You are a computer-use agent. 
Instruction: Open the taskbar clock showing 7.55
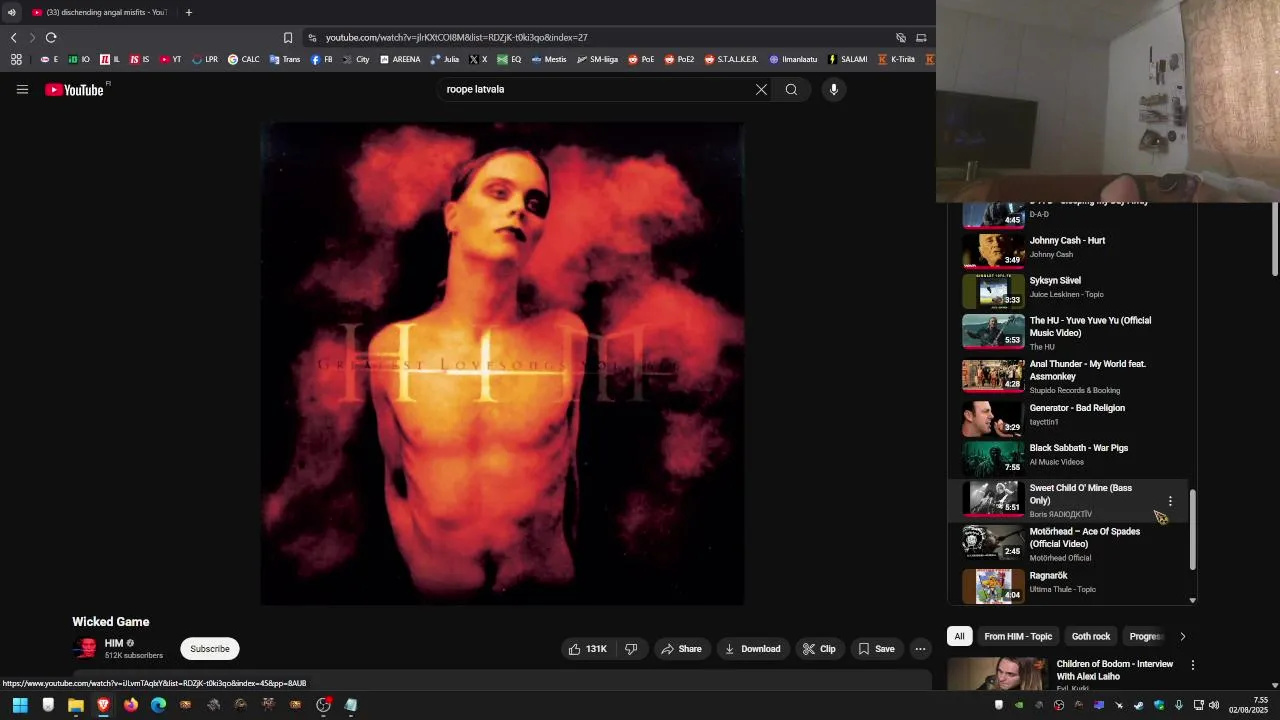coord(1249,705)
